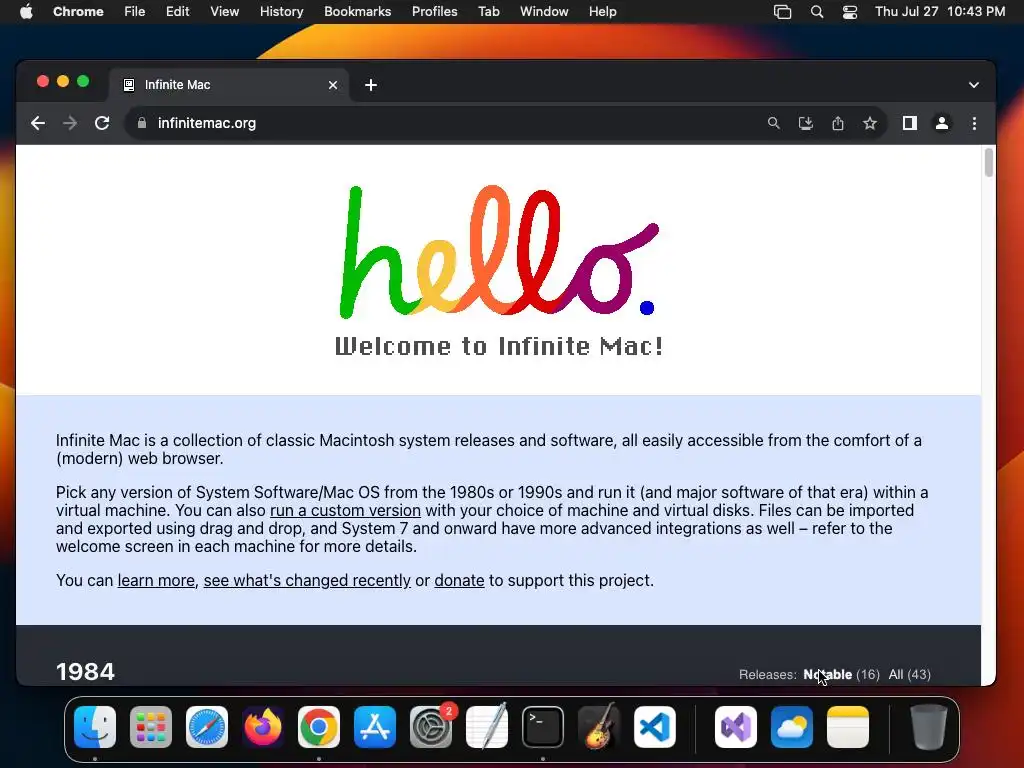The height and width of the screenshot is (768, 1024).
Task: Show All (43) releases
Action: point(909,674)
